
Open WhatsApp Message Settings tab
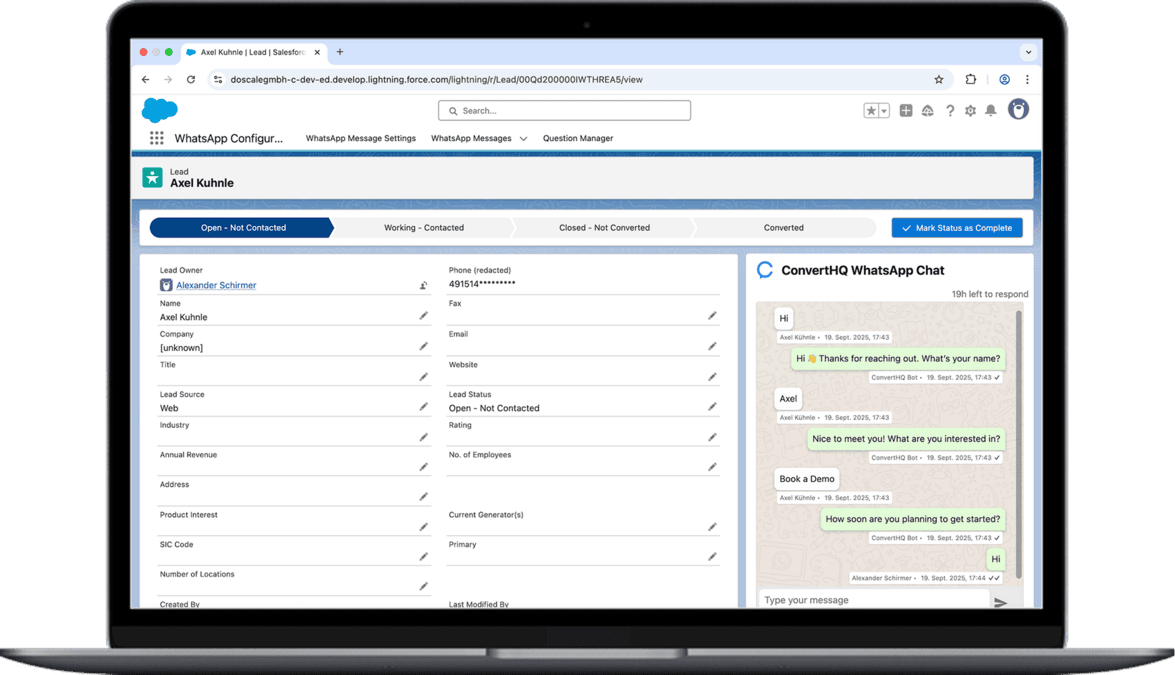(x=360, y=139)
